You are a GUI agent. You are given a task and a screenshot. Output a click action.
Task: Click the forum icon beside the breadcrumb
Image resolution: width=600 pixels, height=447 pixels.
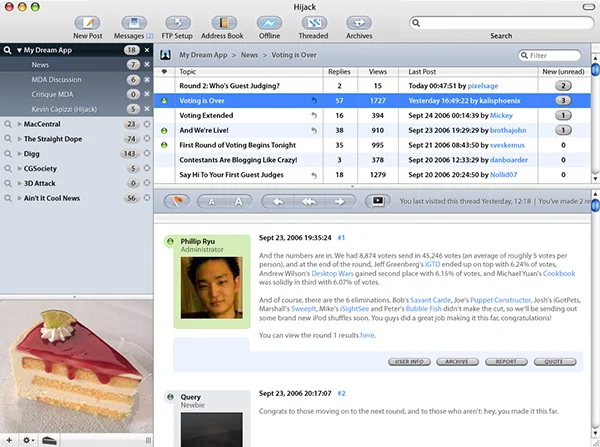pos(165,55)
